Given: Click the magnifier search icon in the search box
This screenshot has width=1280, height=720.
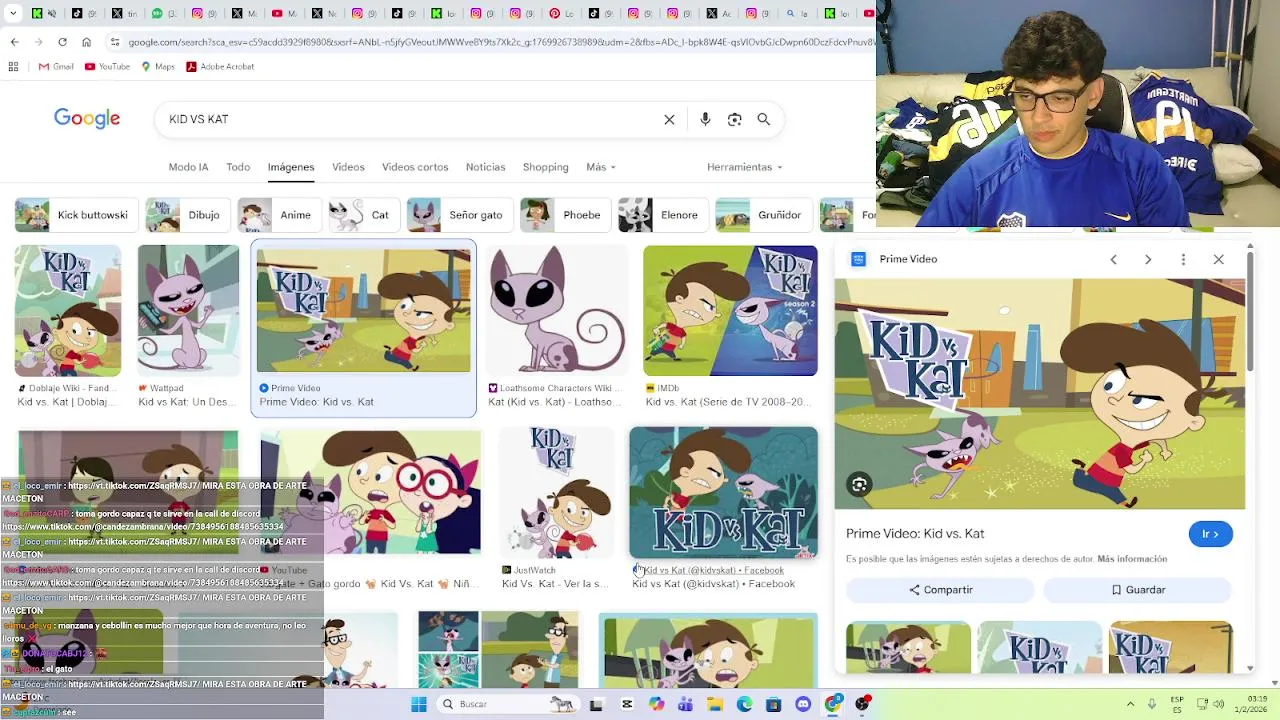Looking at the screenshot, I should pos(764,119).
